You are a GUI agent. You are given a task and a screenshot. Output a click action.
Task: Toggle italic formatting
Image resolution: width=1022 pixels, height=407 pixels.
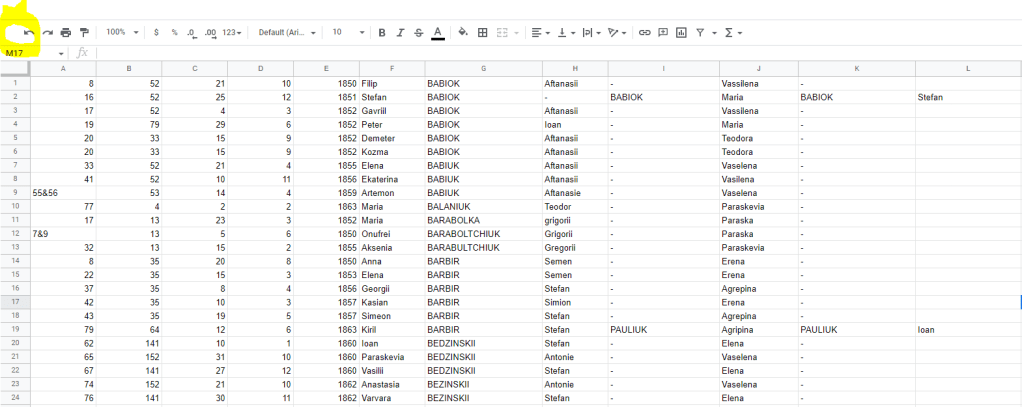point(400,33)
